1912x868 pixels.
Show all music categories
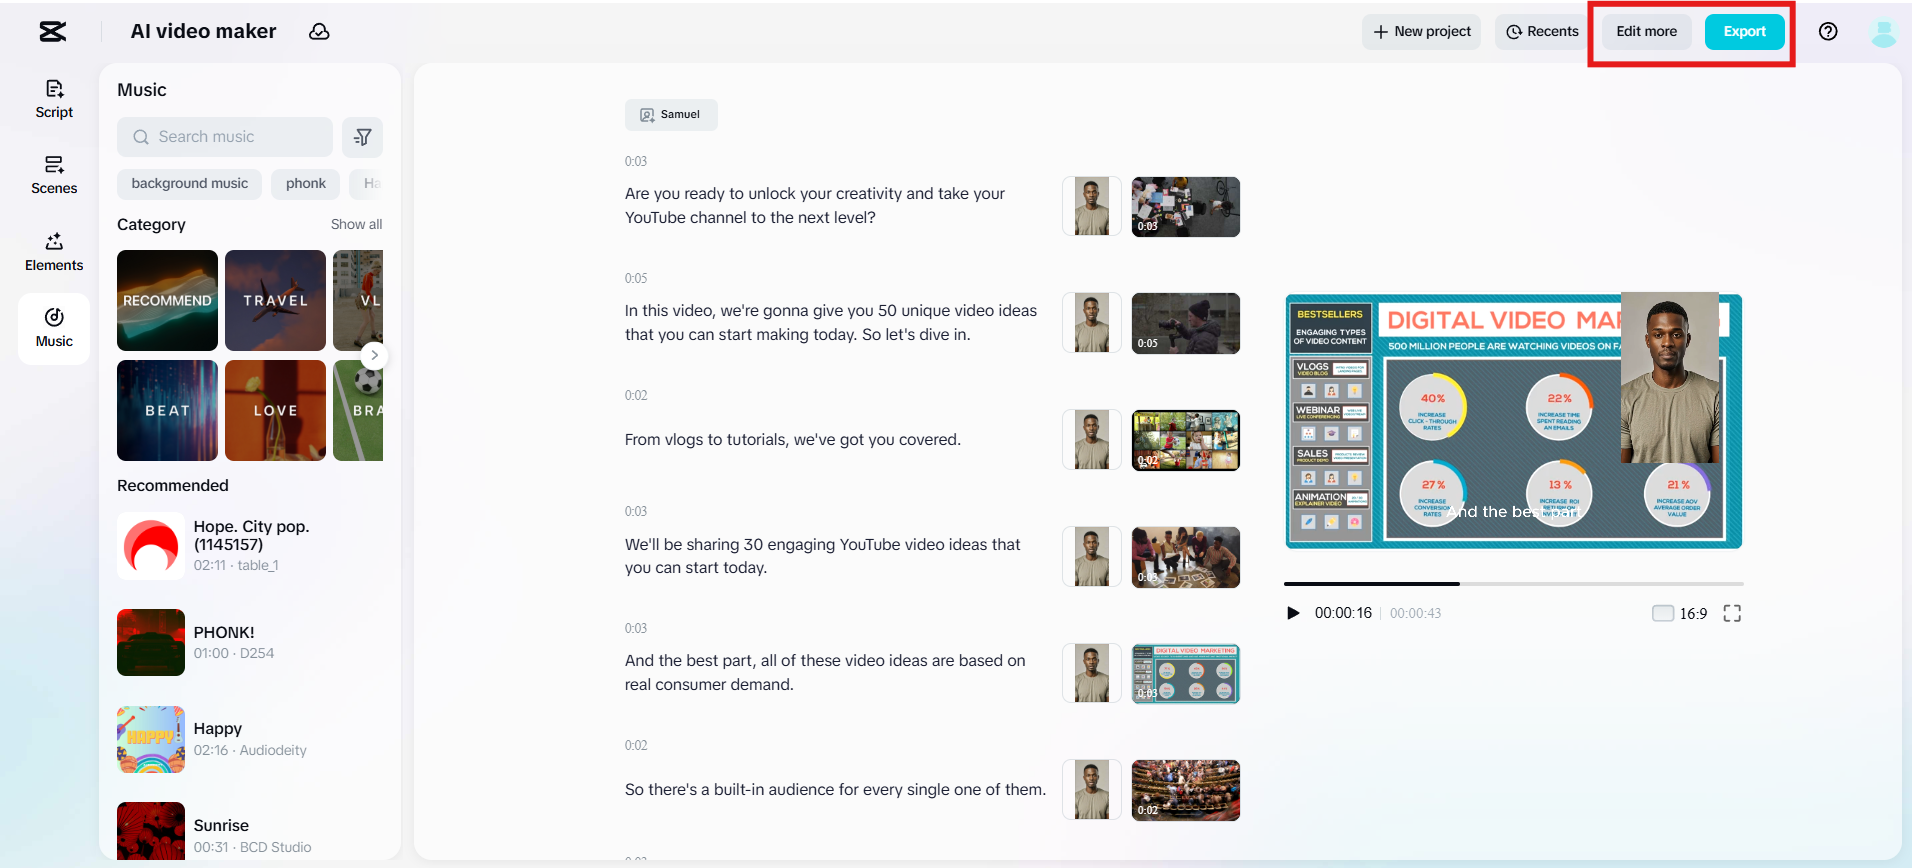356,224
